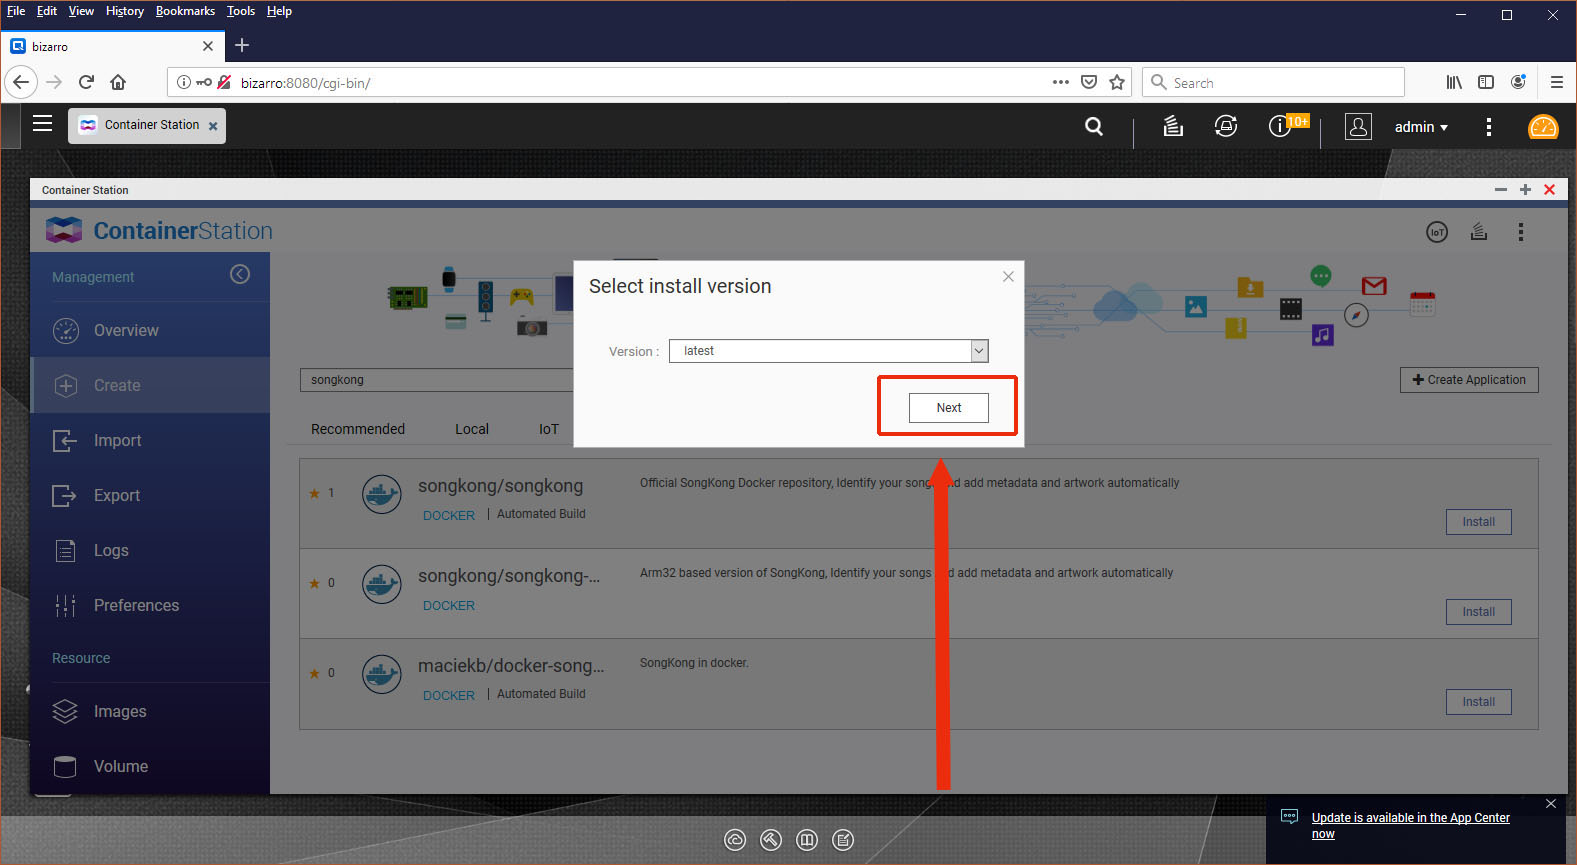Click the QTS search magnifier icon
This screenshot has height=865, width=1577.
(1094, 127)
